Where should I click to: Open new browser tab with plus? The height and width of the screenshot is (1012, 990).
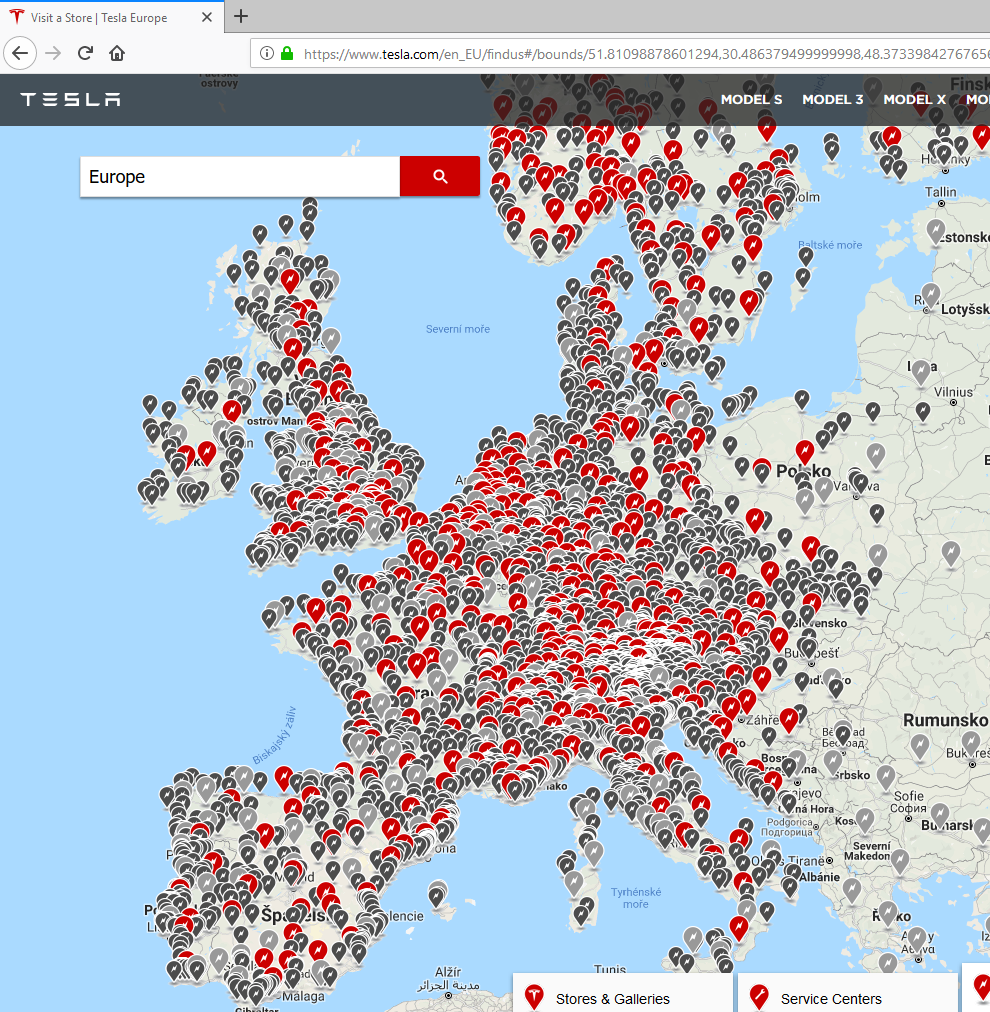click(241, 17)
